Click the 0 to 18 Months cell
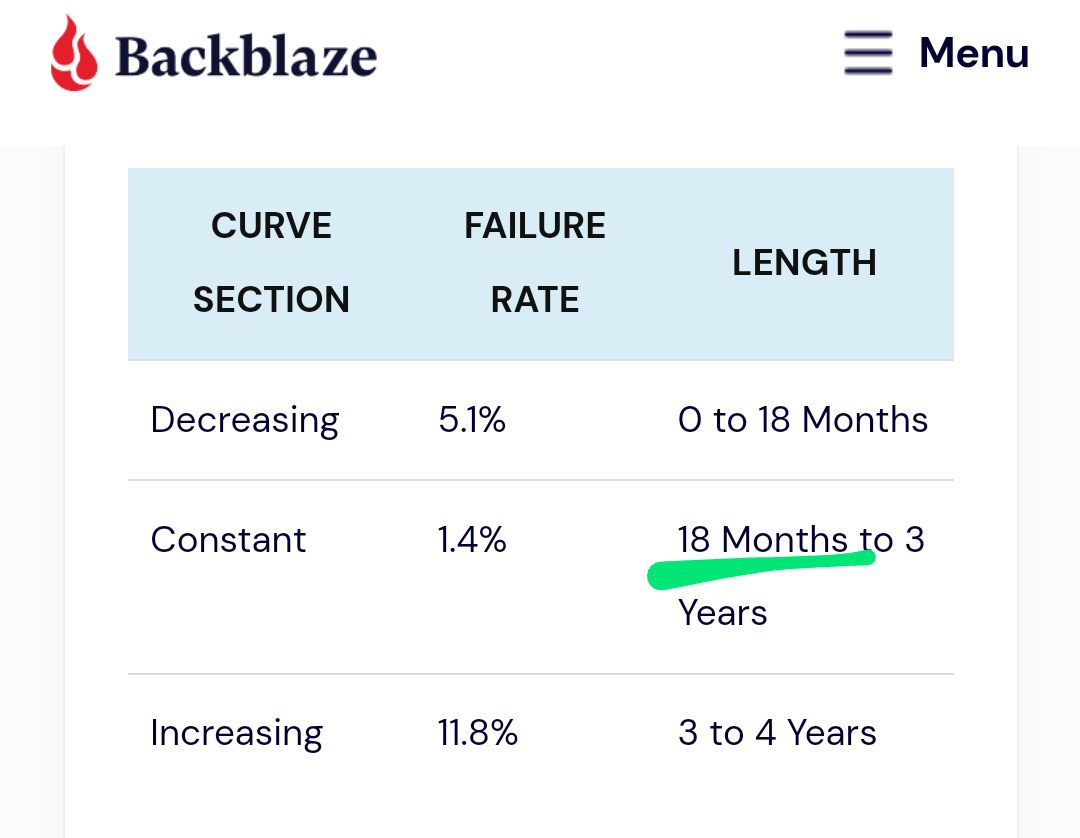Screen dimensions: 1080x838 (x=803, y=419)
